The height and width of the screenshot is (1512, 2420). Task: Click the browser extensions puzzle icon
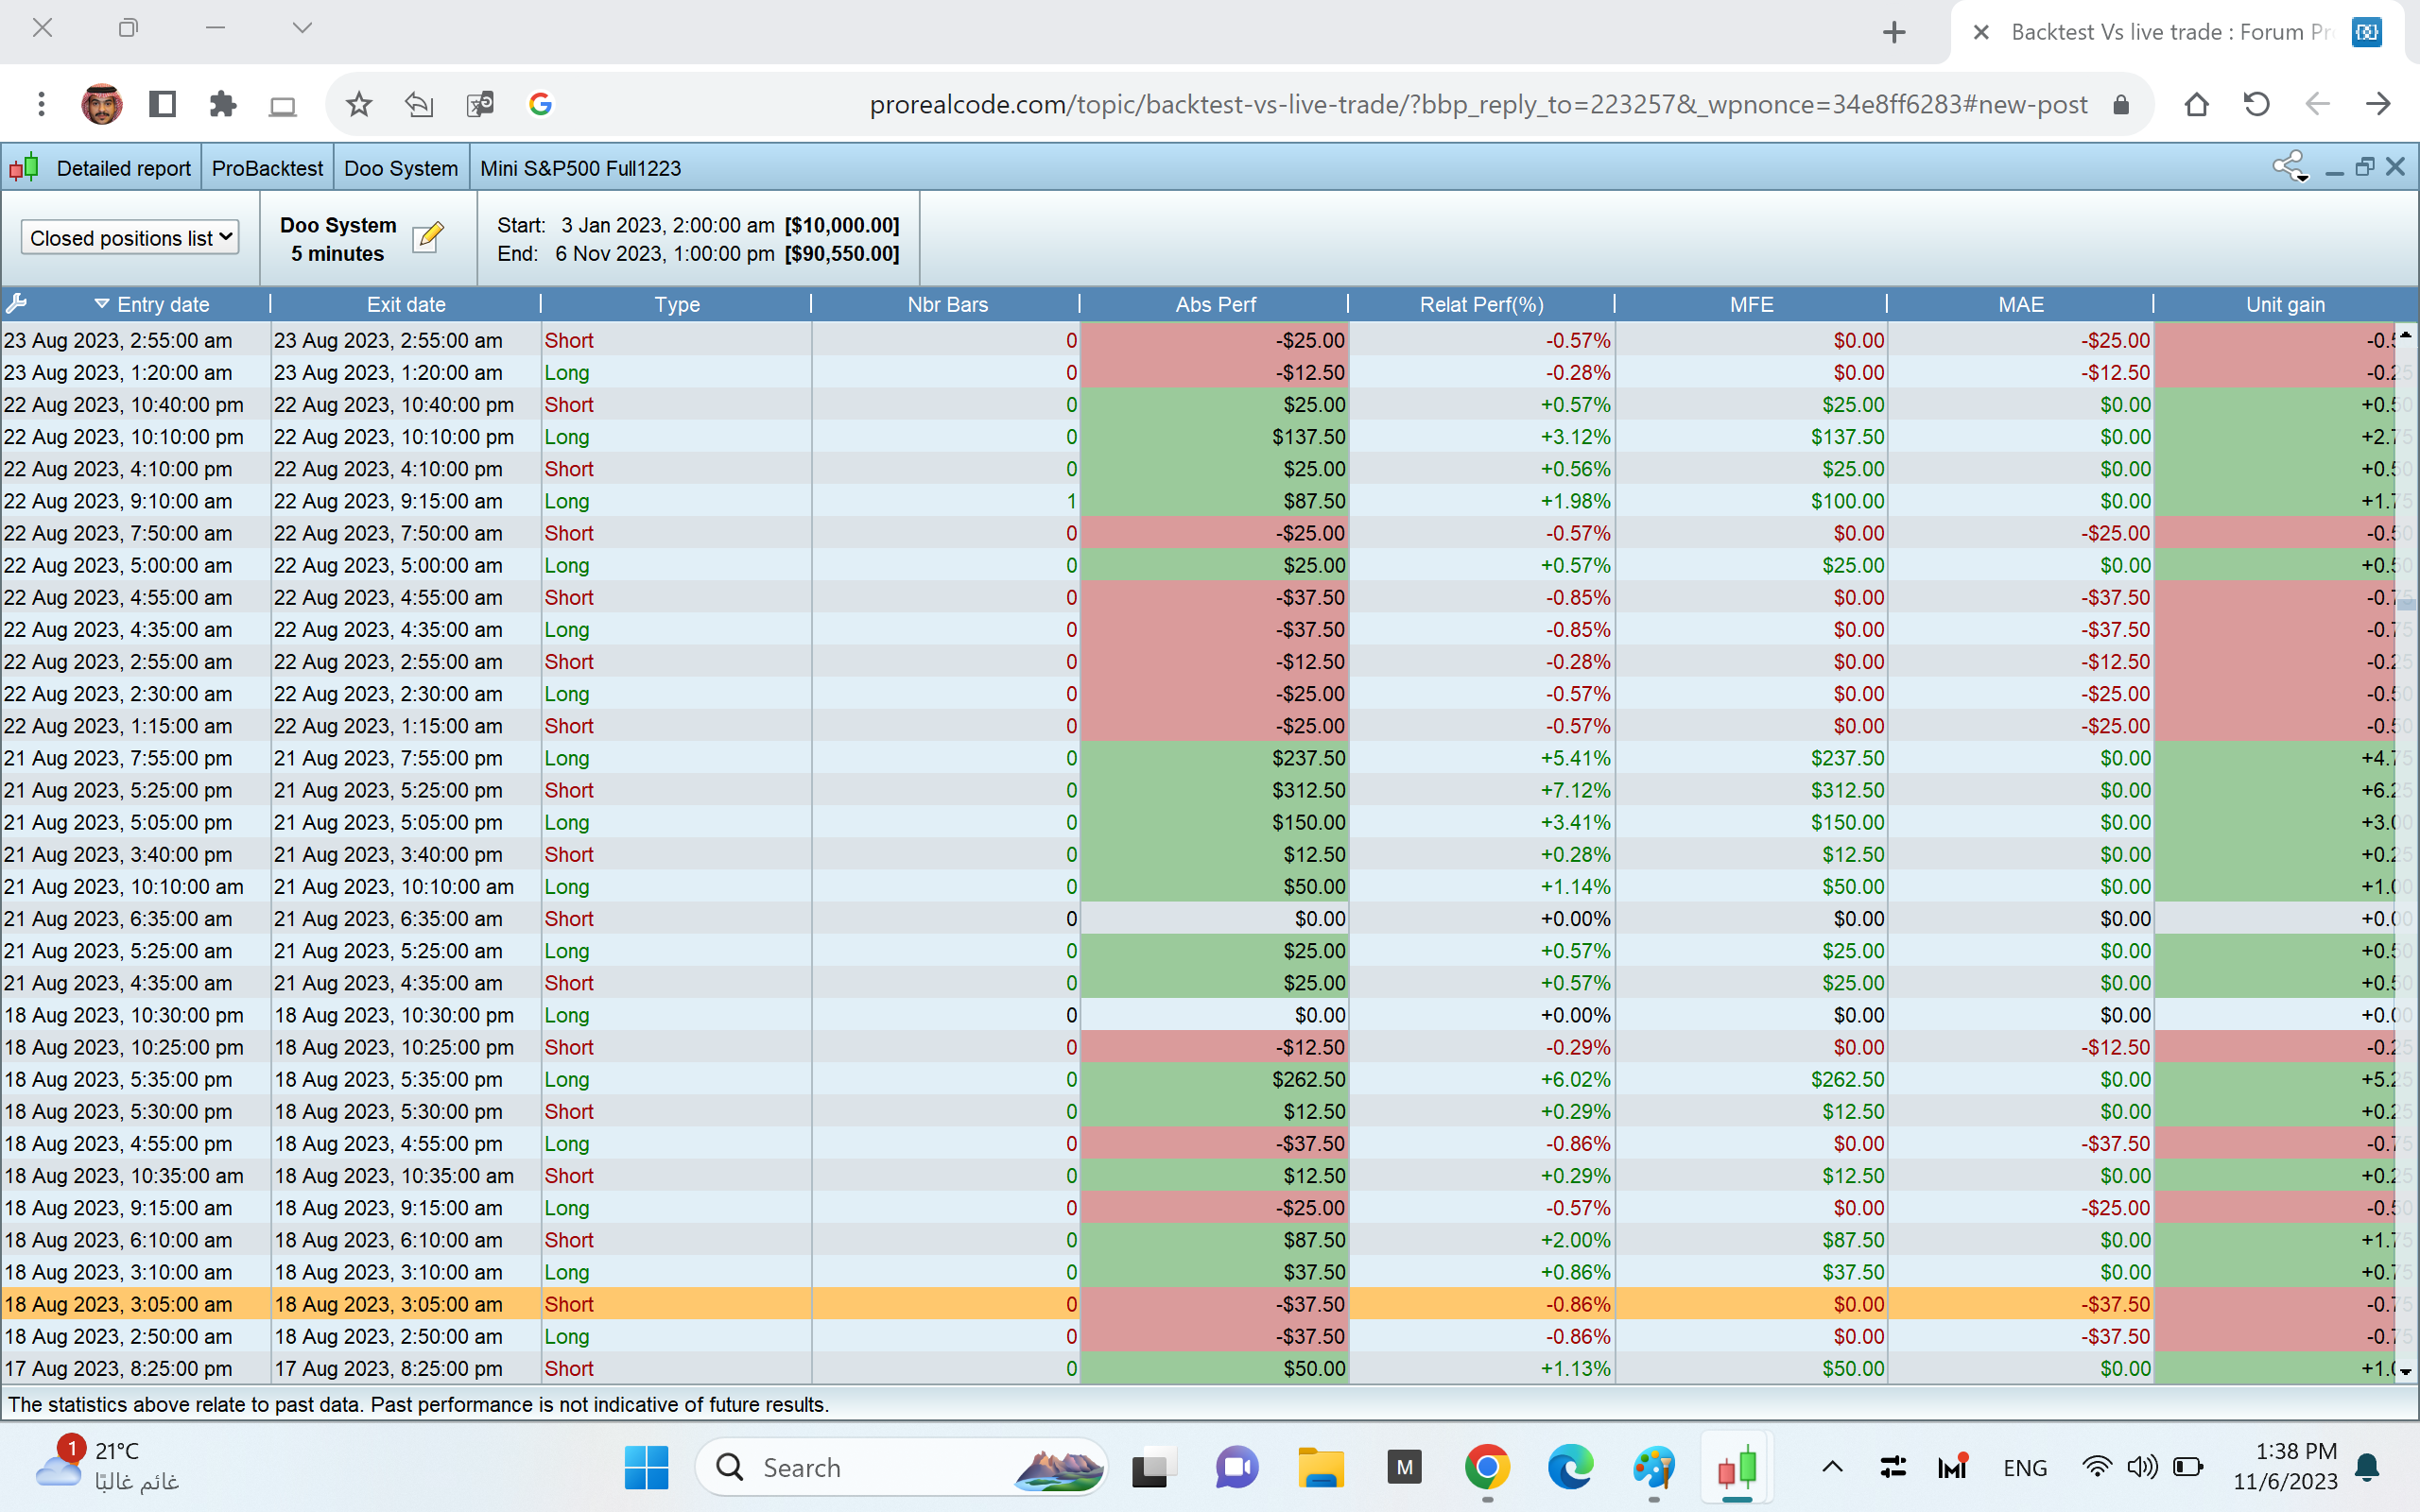tap(222, 104)
